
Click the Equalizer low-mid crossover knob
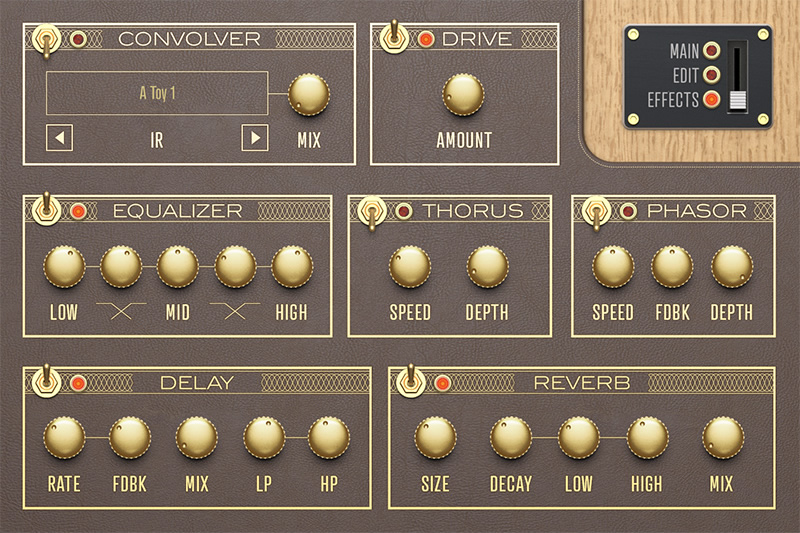point(121,267)
